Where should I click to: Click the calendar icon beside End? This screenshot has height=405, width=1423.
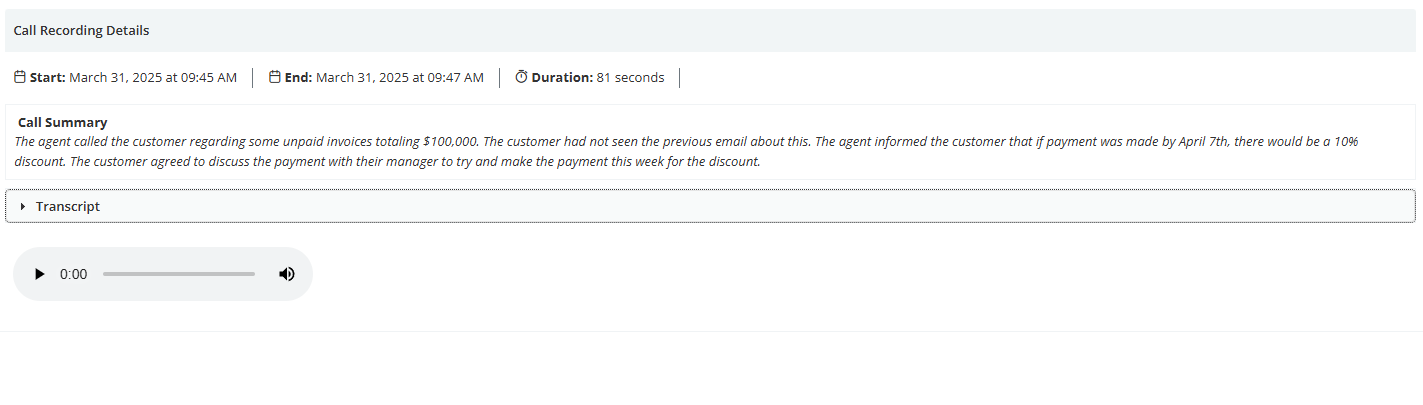(x=275, y=77)
